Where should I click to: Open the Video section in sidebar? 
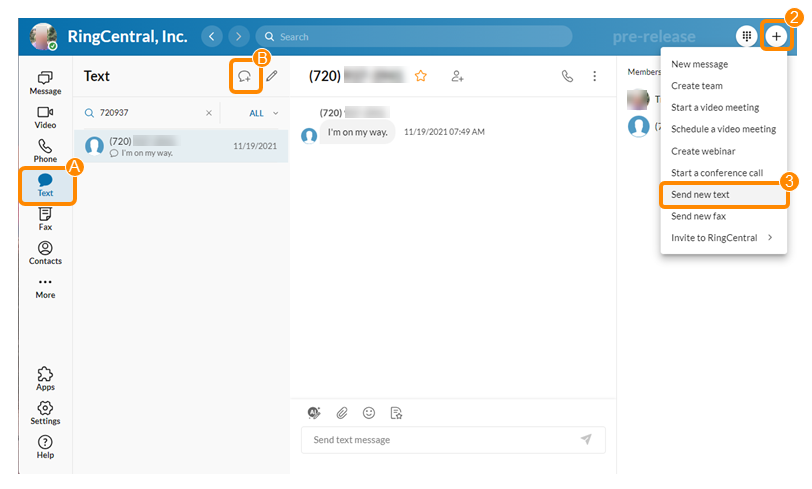click(45, 117)
